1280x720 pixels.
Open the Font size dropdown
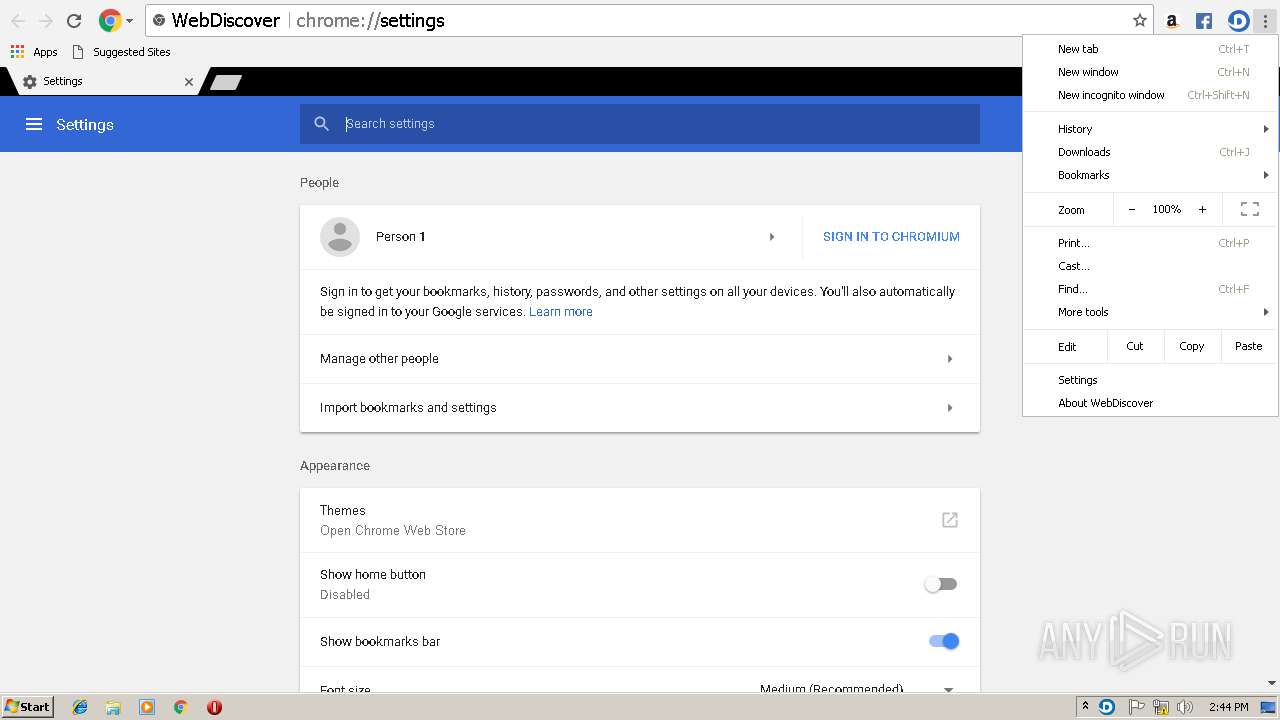click(857, 688)
